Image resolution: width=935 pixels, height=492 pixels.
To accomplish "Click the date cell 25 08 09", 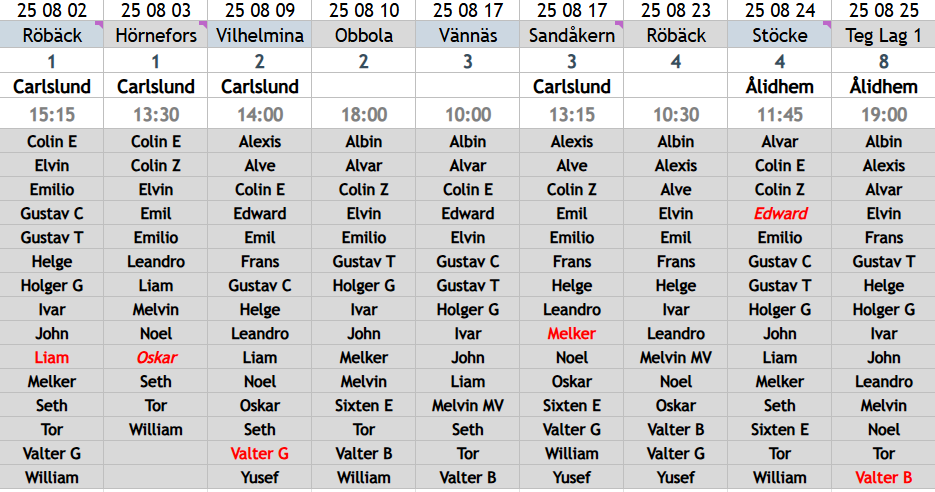I will click(x=259, y=10).
